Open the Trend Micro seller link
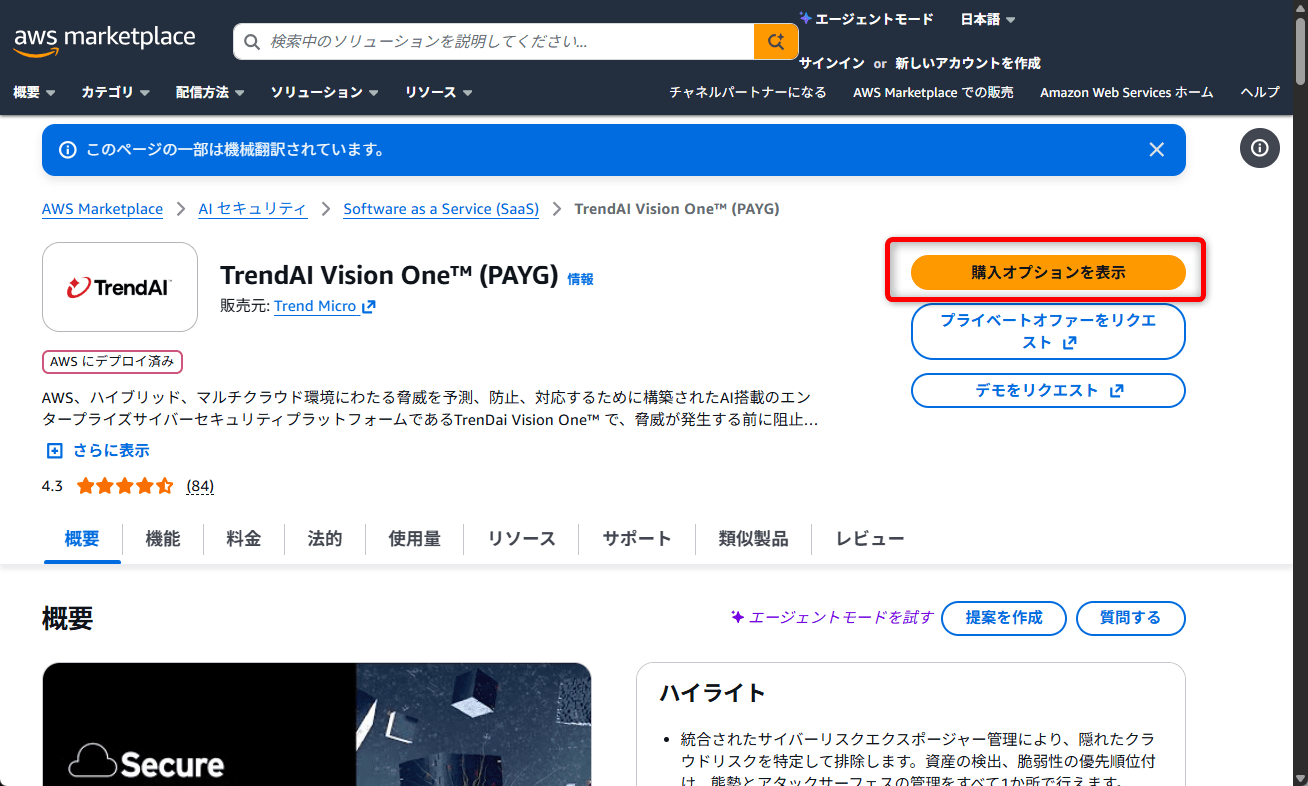 coord(325,306)
